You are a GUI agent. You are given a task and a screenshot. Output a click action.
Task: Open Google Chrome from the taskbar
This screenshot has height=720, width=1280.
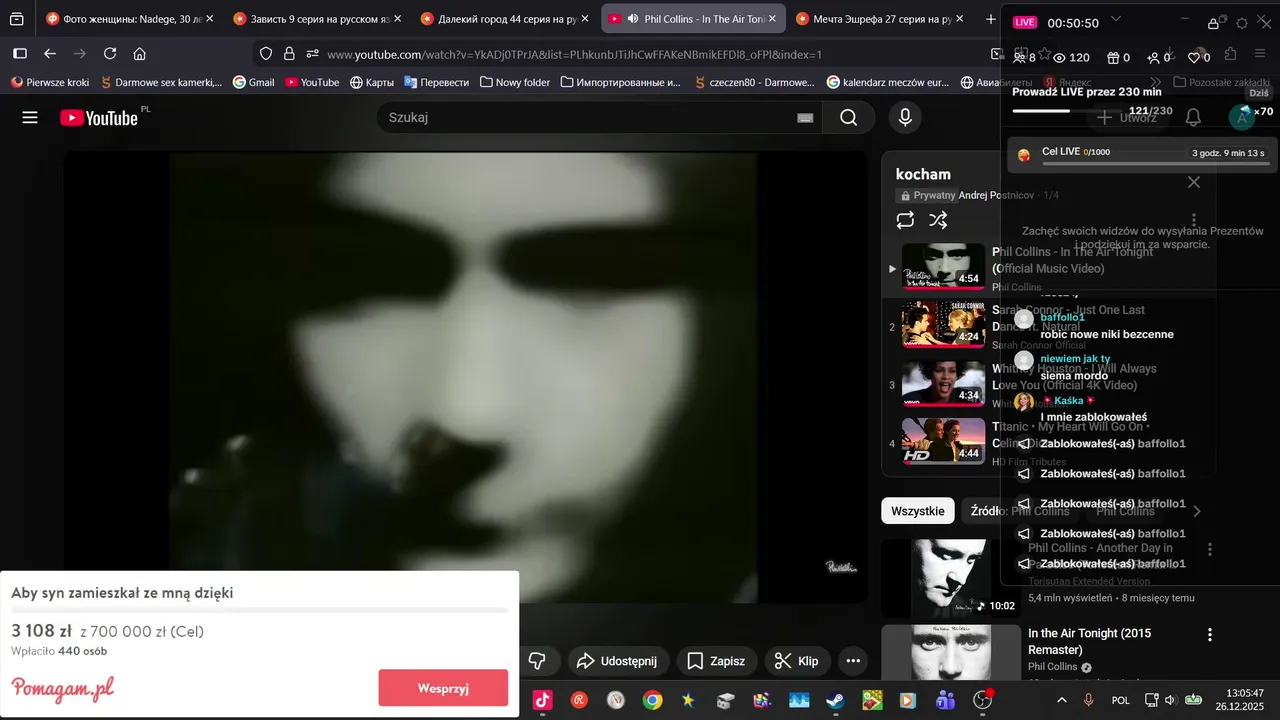652,700
